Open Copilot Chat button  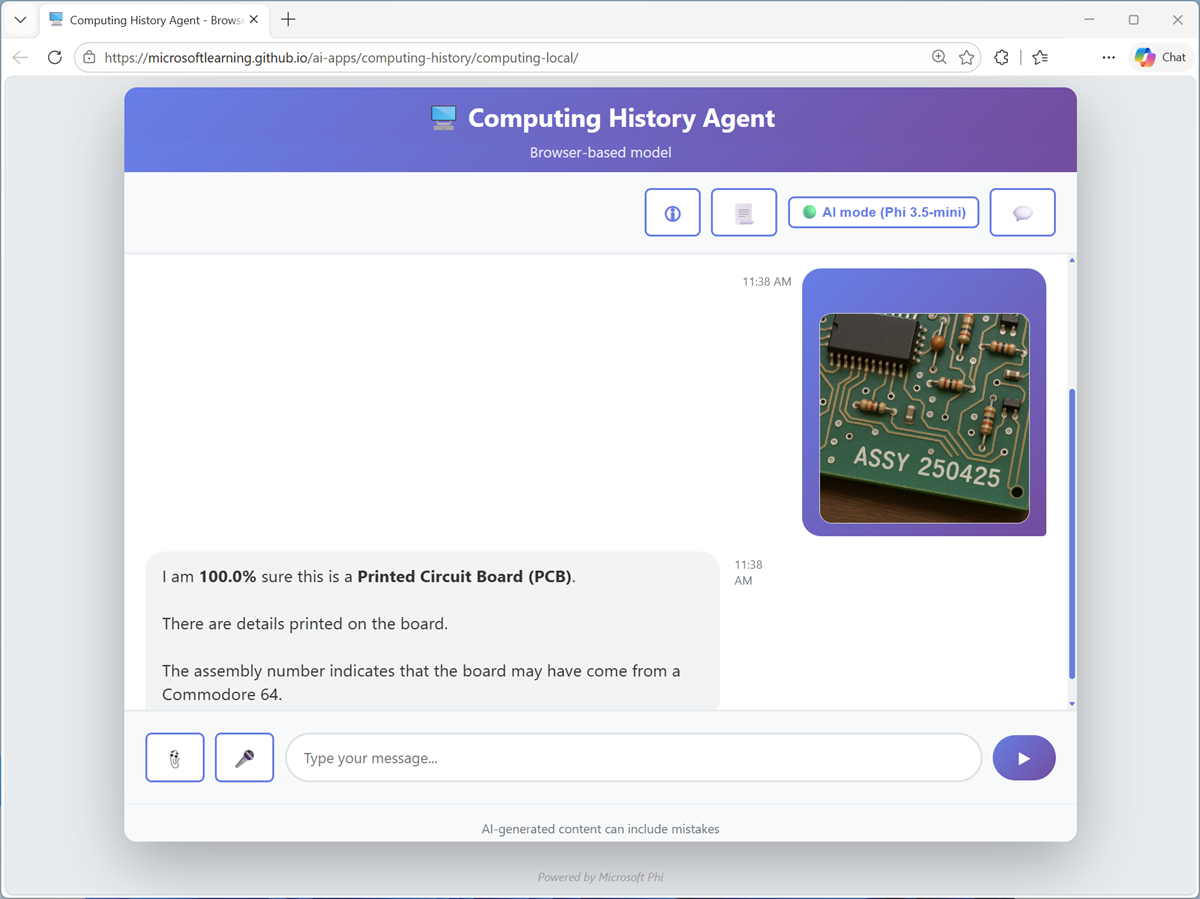point(1161,57)
